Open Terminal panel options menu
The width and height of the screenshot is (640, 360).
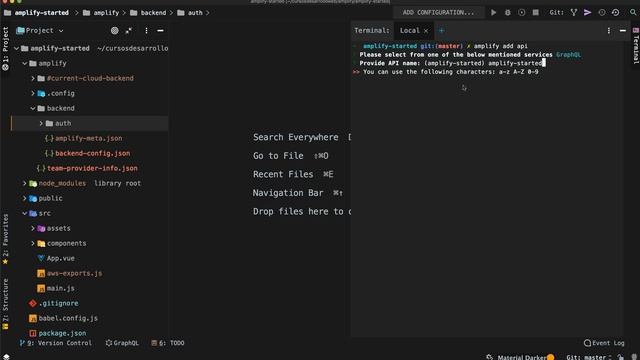click(609, 31)
